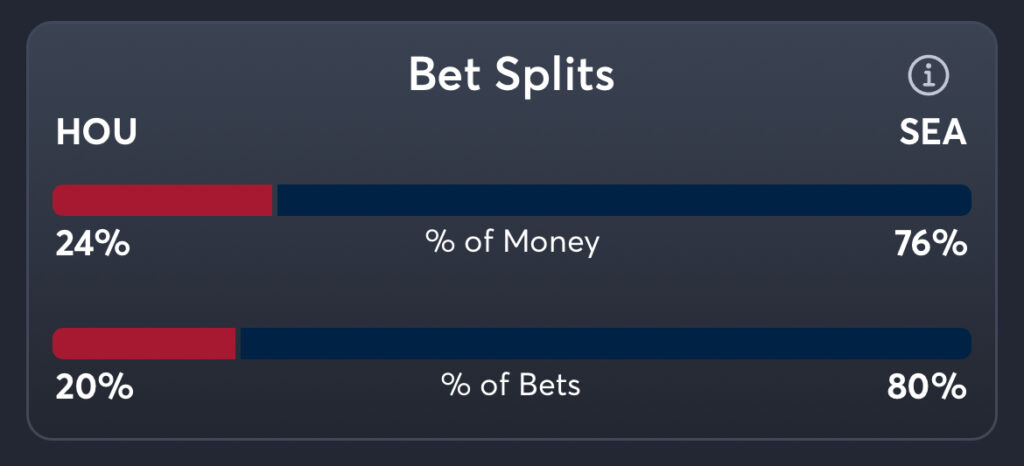Select the HOU team label

[96, 132]
